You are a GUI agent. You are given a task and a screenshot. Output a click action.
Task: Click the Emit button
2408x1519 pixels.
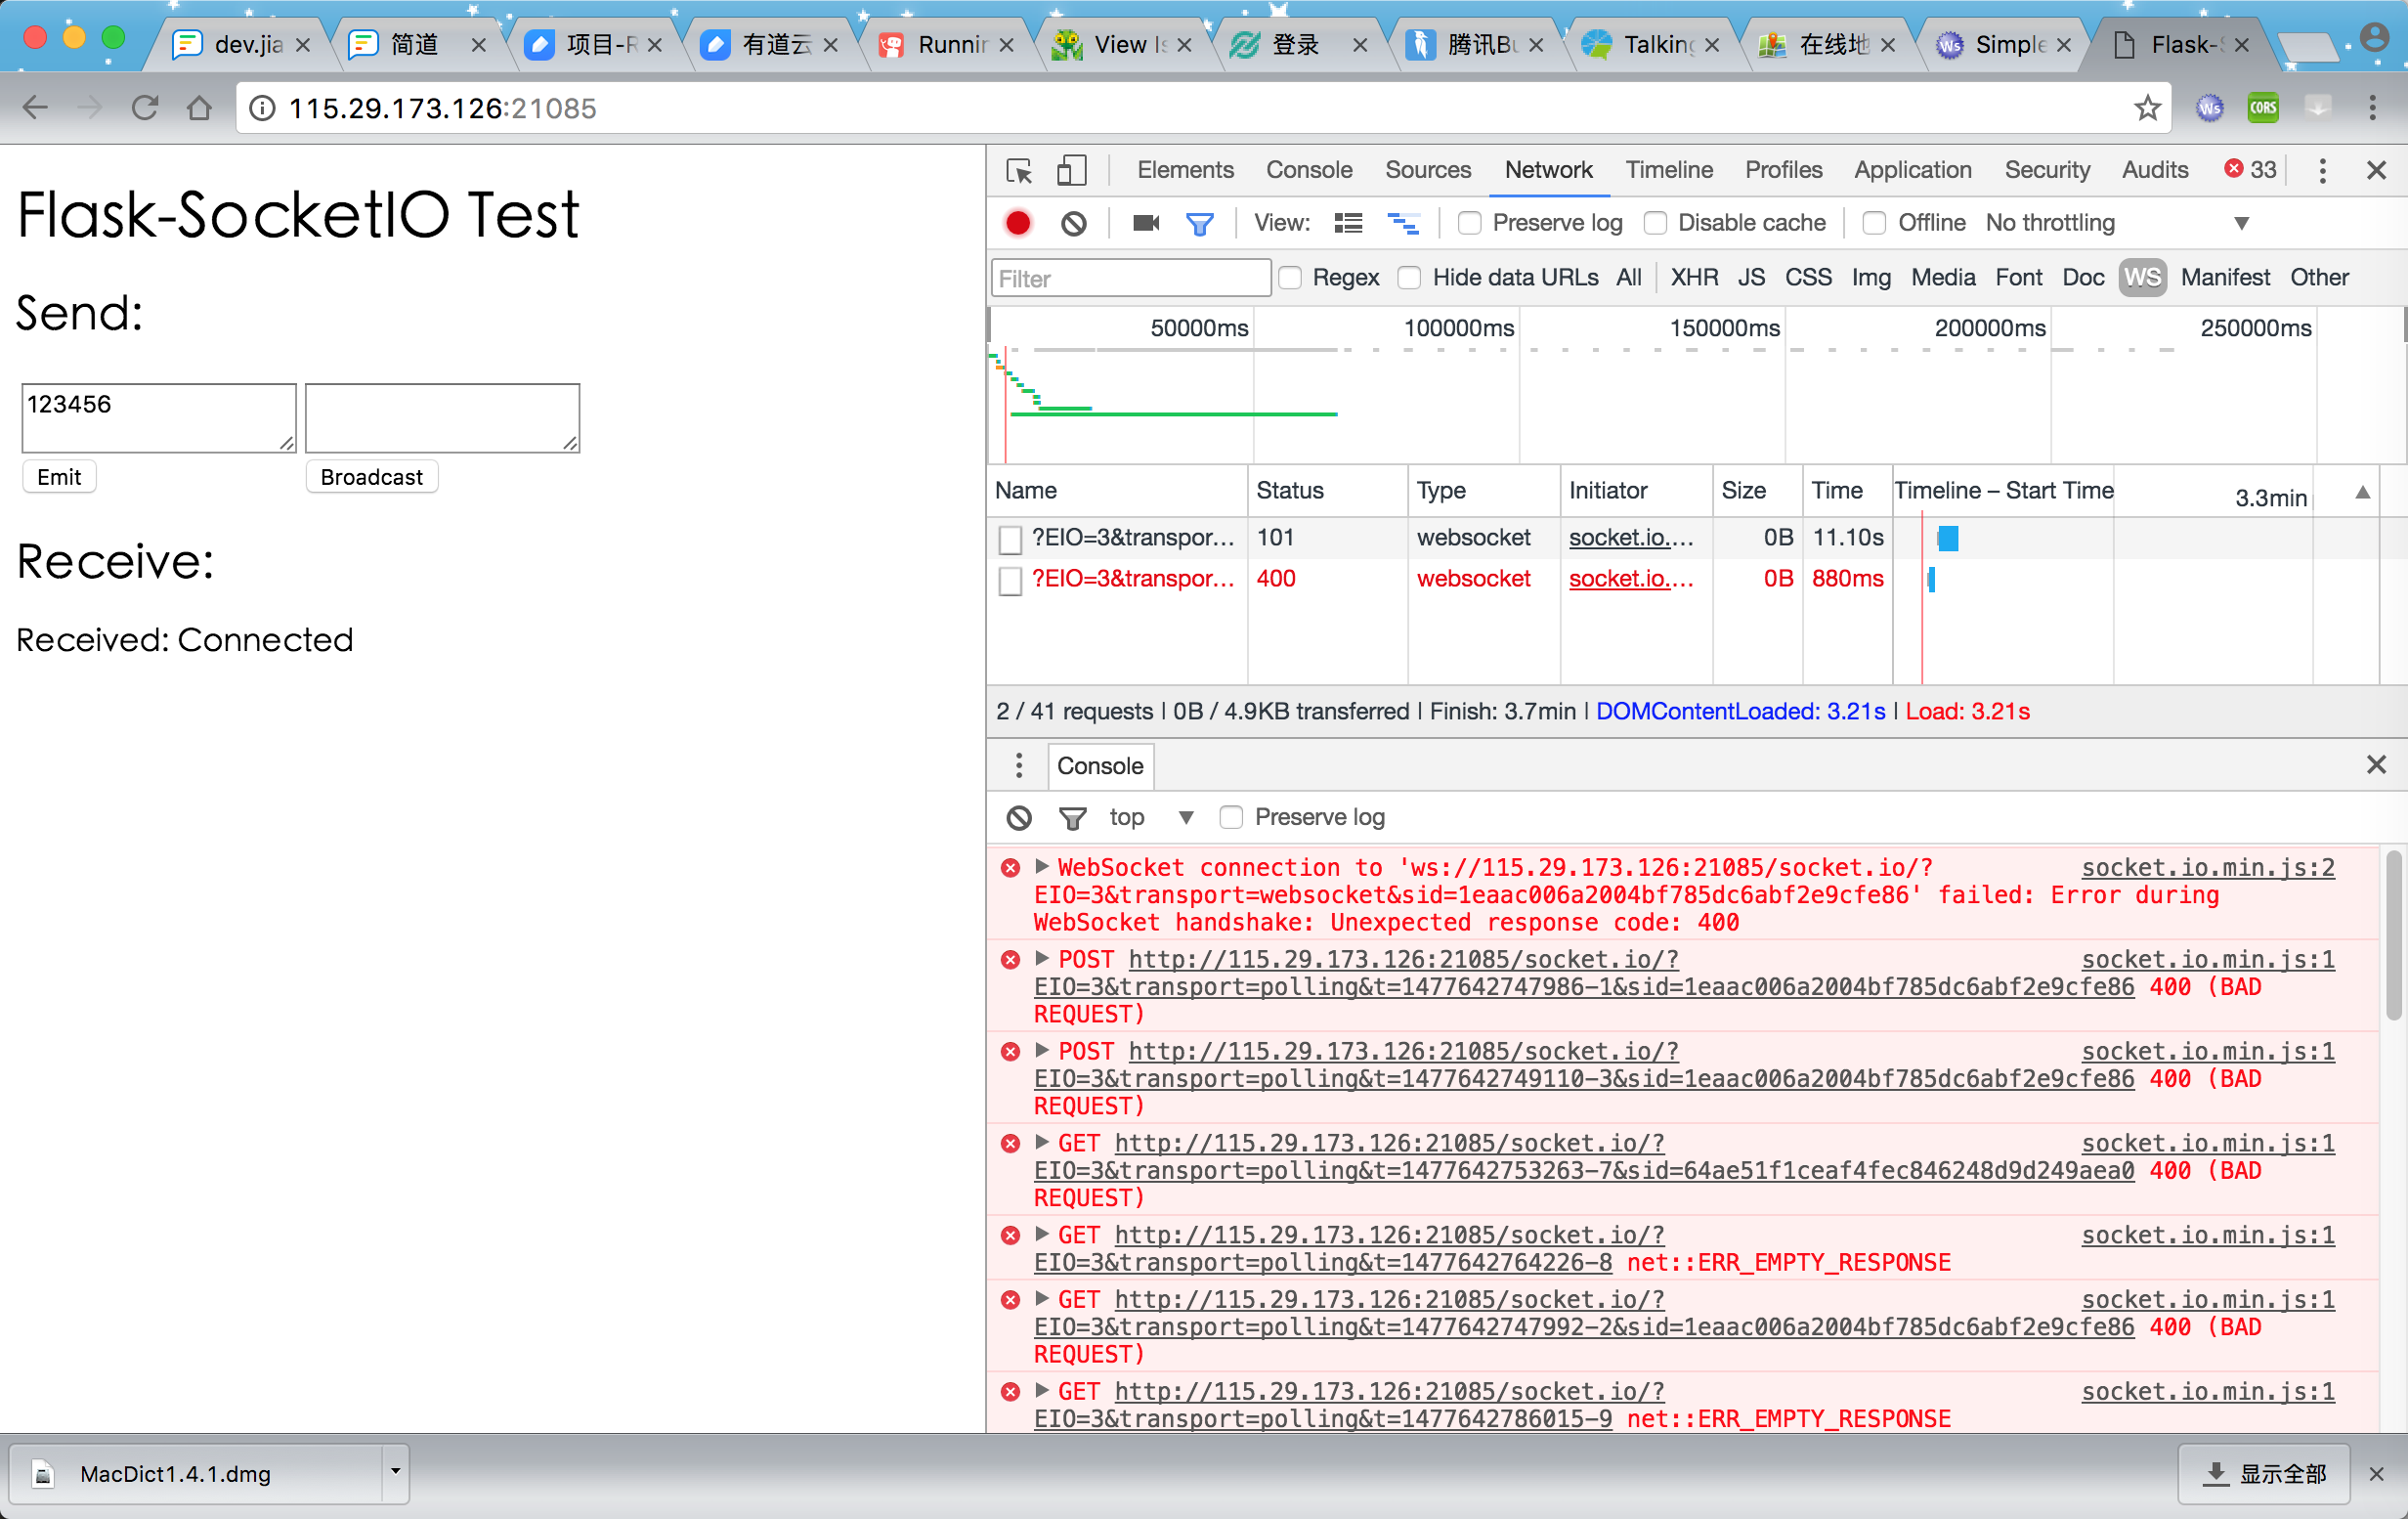[58, 477]
